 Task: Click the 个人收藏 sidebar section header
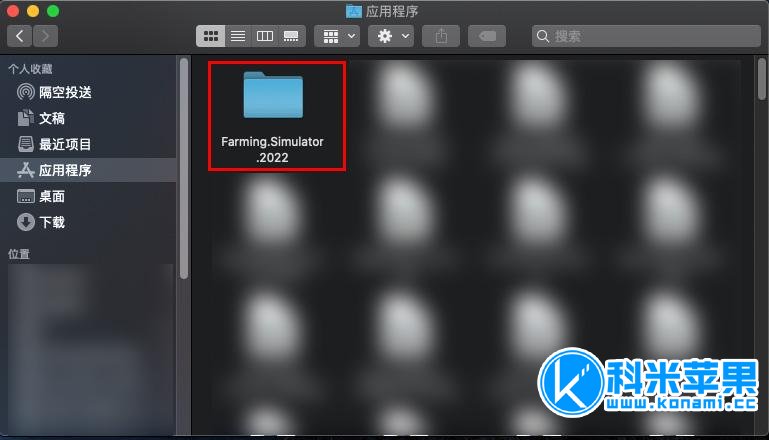point(30,69)
